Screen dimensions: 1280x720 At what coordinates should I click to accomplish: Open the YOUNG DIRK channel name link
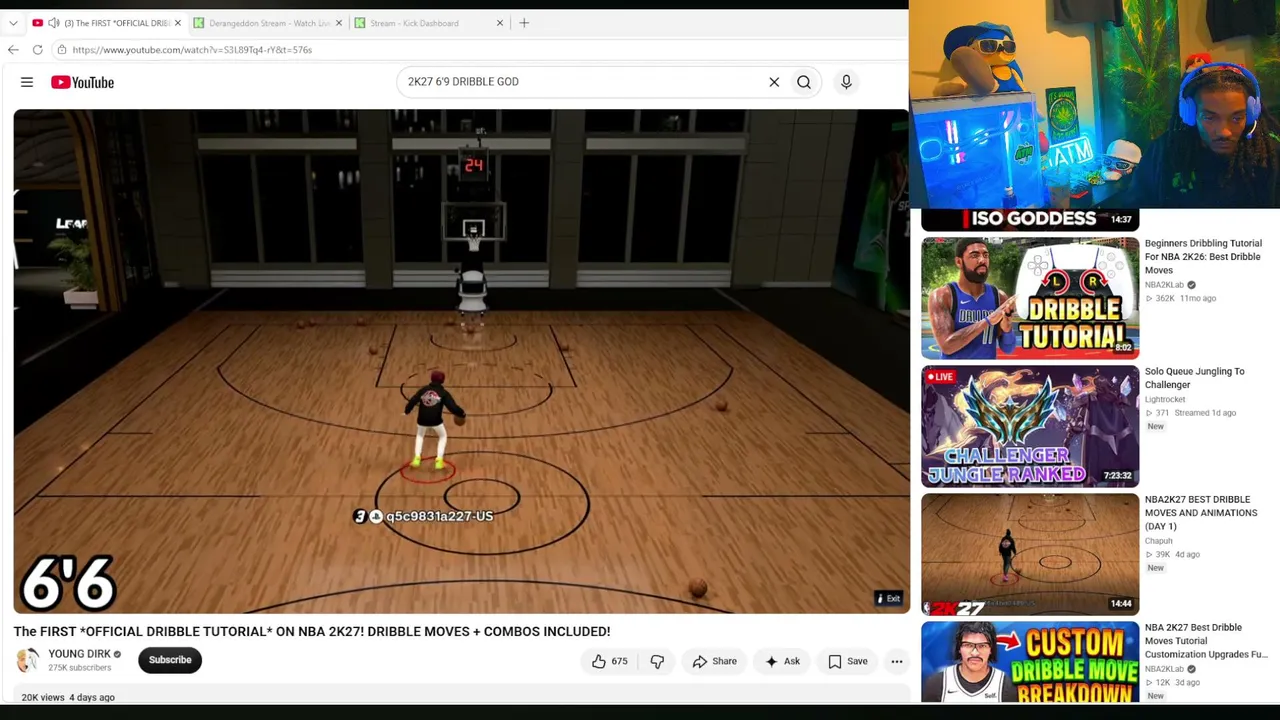click(80, 654)
